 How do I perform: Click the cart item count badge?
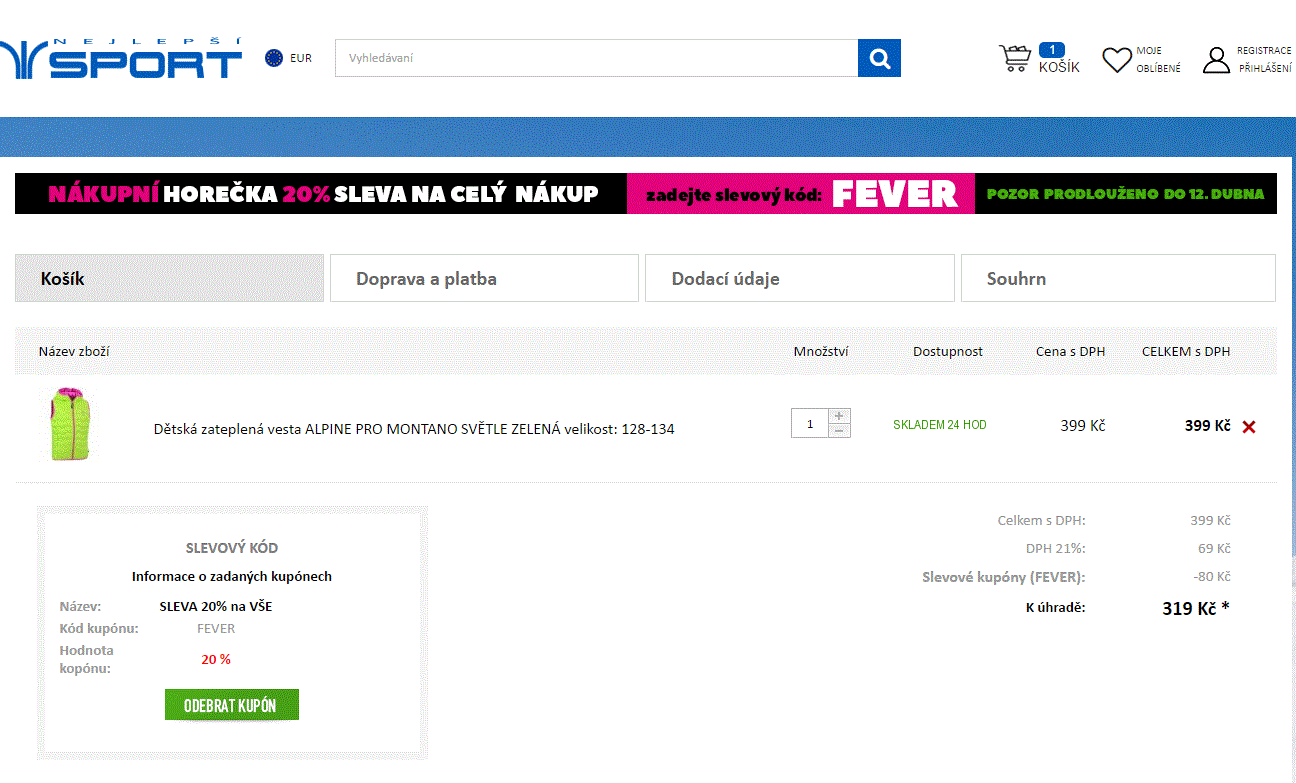point(1052,50)
